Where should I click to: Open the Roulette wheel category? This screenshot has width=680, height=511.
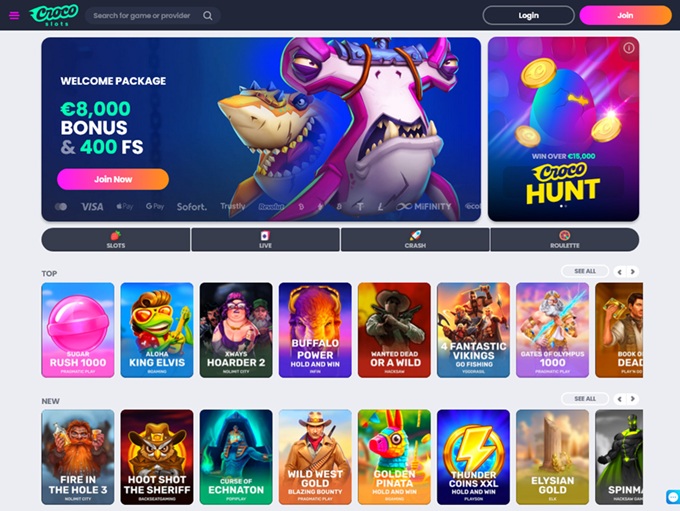[x=565, y=239]
